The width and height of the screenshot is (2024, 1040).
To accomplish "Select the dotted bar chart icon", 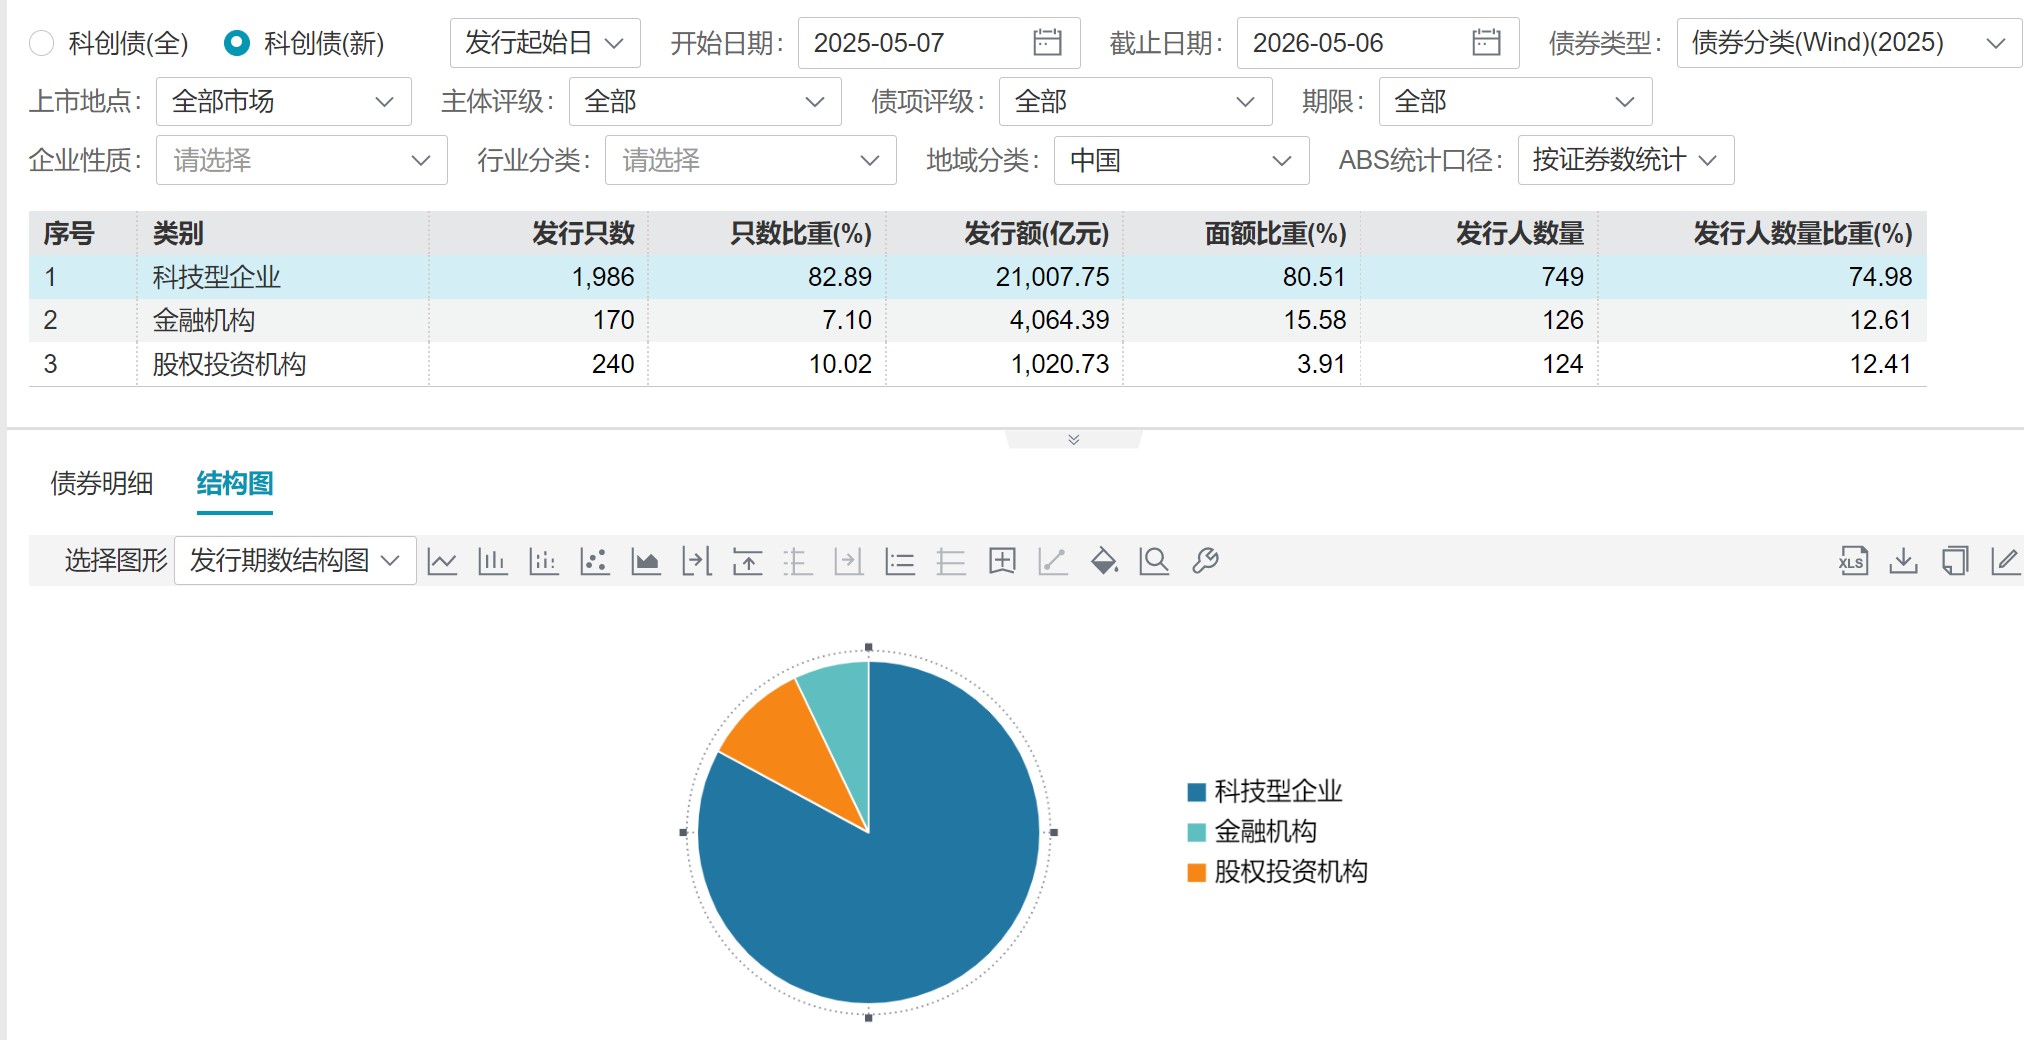I will (544, 561).
